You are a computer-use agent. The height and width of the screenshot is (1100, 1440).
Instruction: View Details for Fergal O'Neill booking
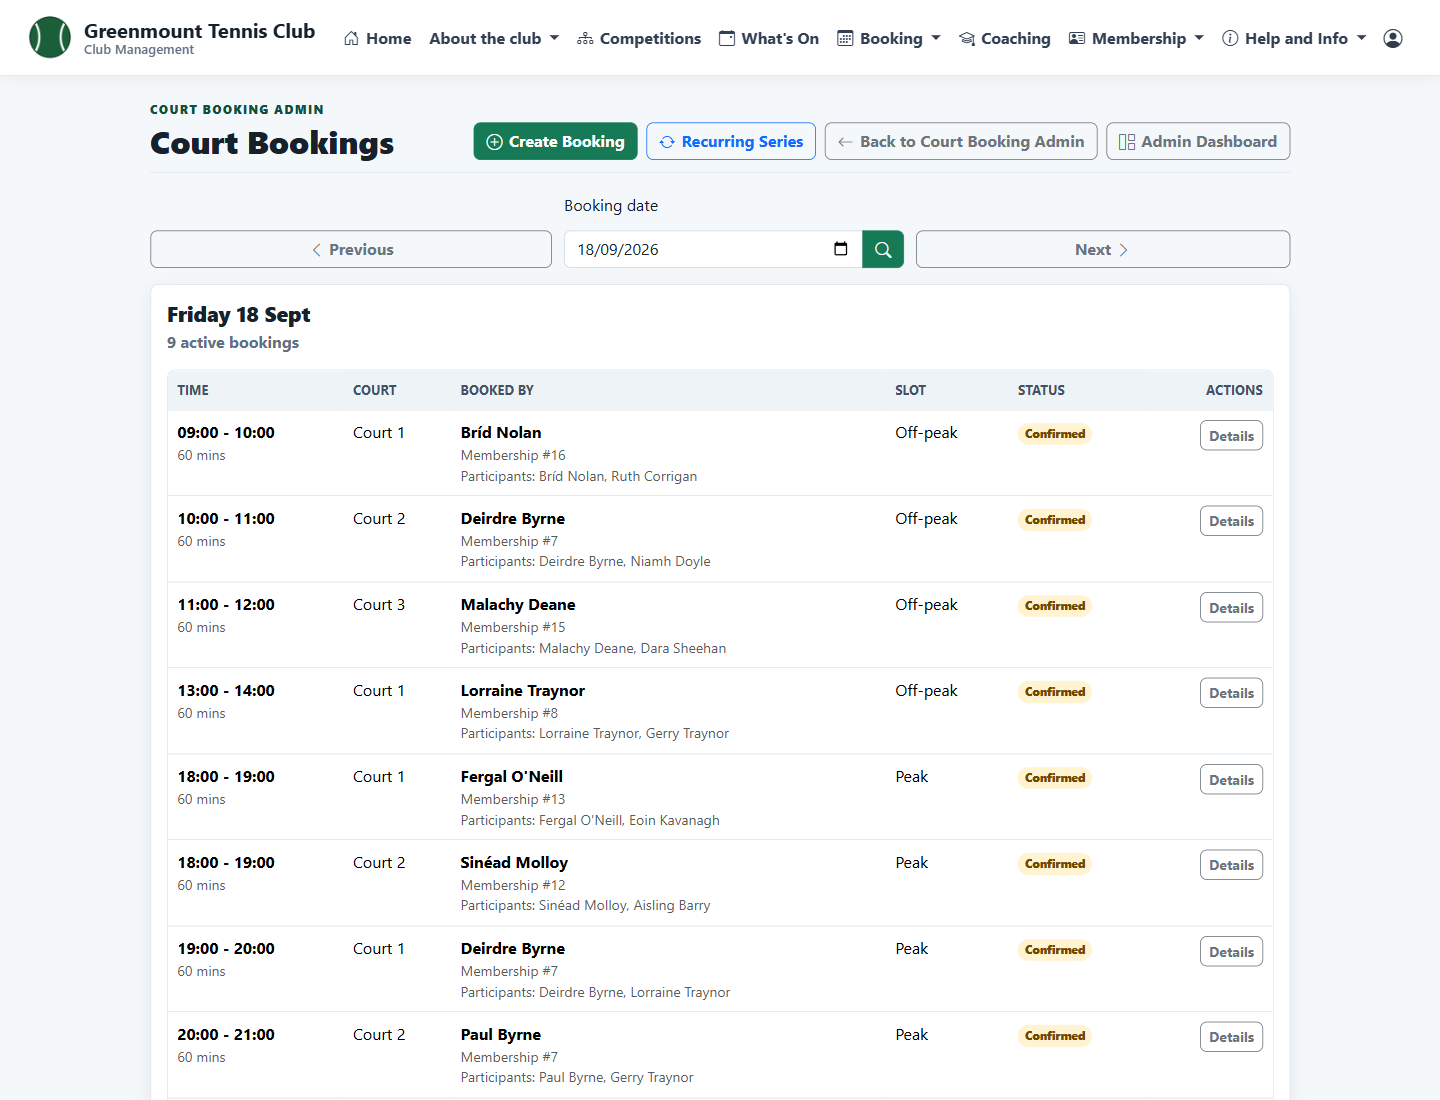click(1231, 780)
